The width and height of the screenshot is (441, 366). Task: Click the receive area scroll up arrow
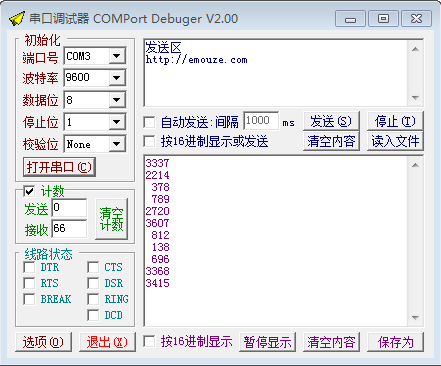[x=415, y=165]
